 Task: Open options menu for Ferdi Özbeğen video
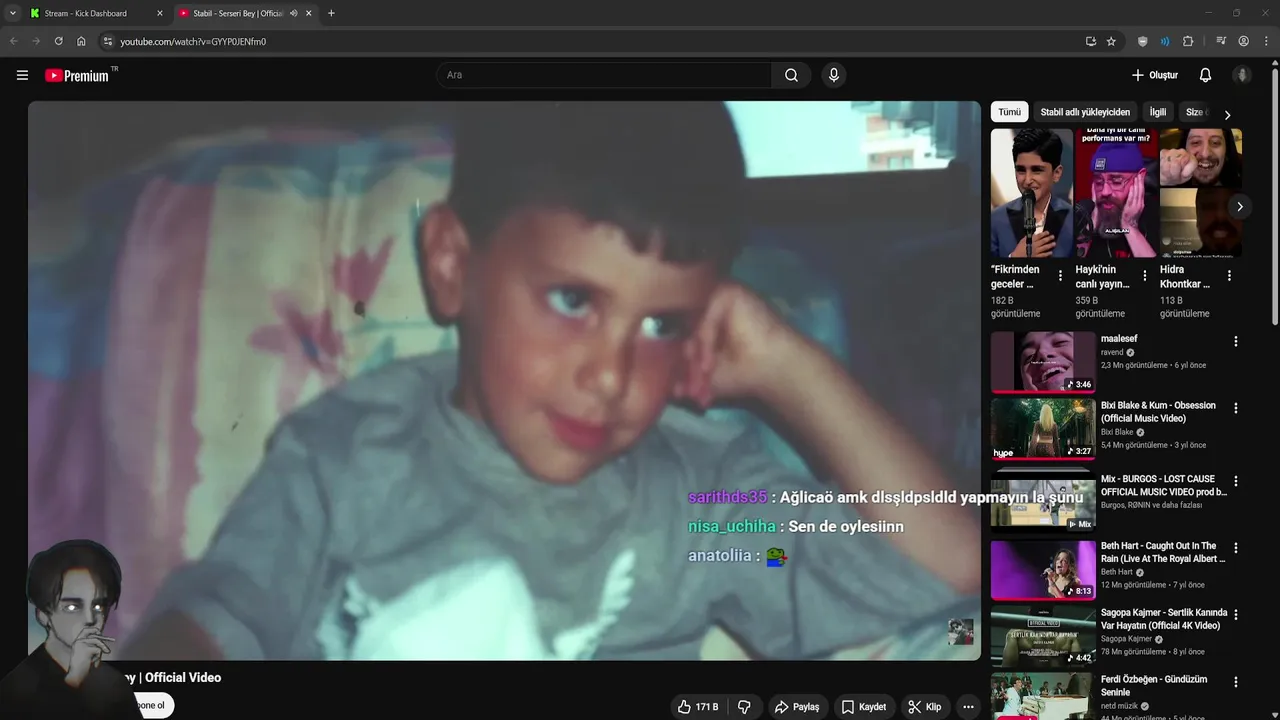click(x=1235, y=682)
